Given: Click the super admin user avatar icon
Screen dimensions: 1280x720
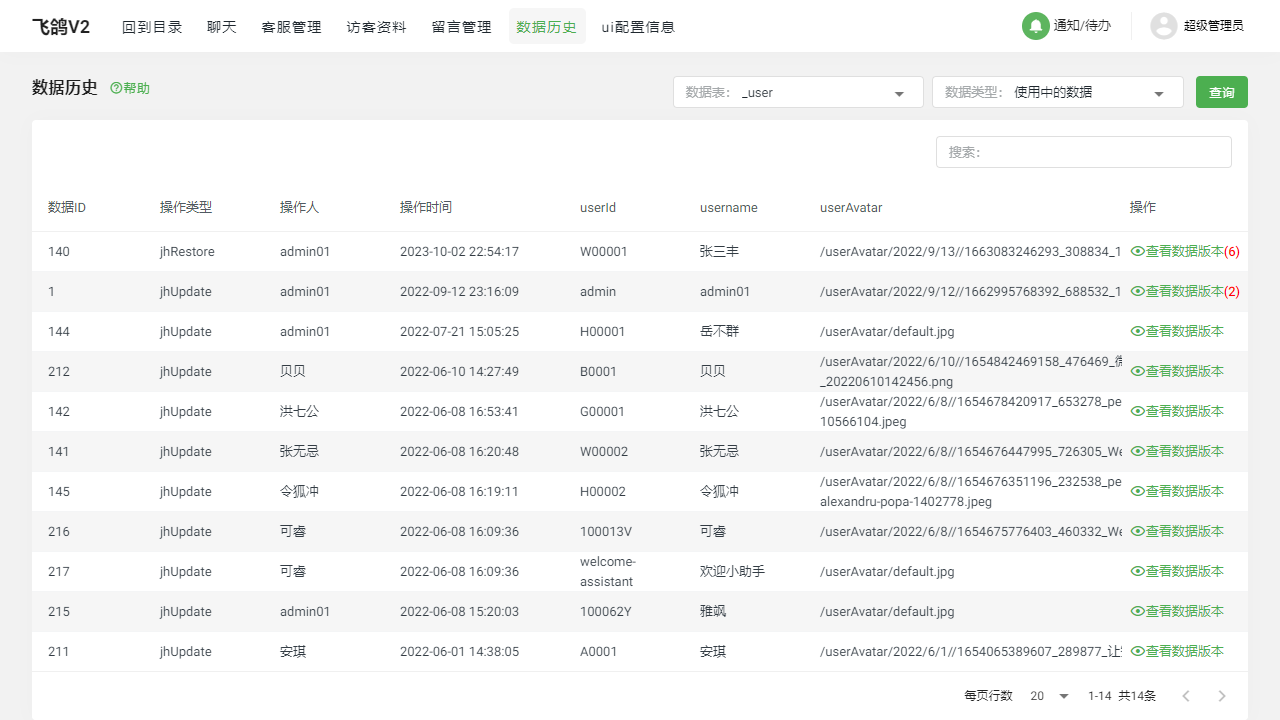Looking at the screenshot, I should pos(1163,26).
